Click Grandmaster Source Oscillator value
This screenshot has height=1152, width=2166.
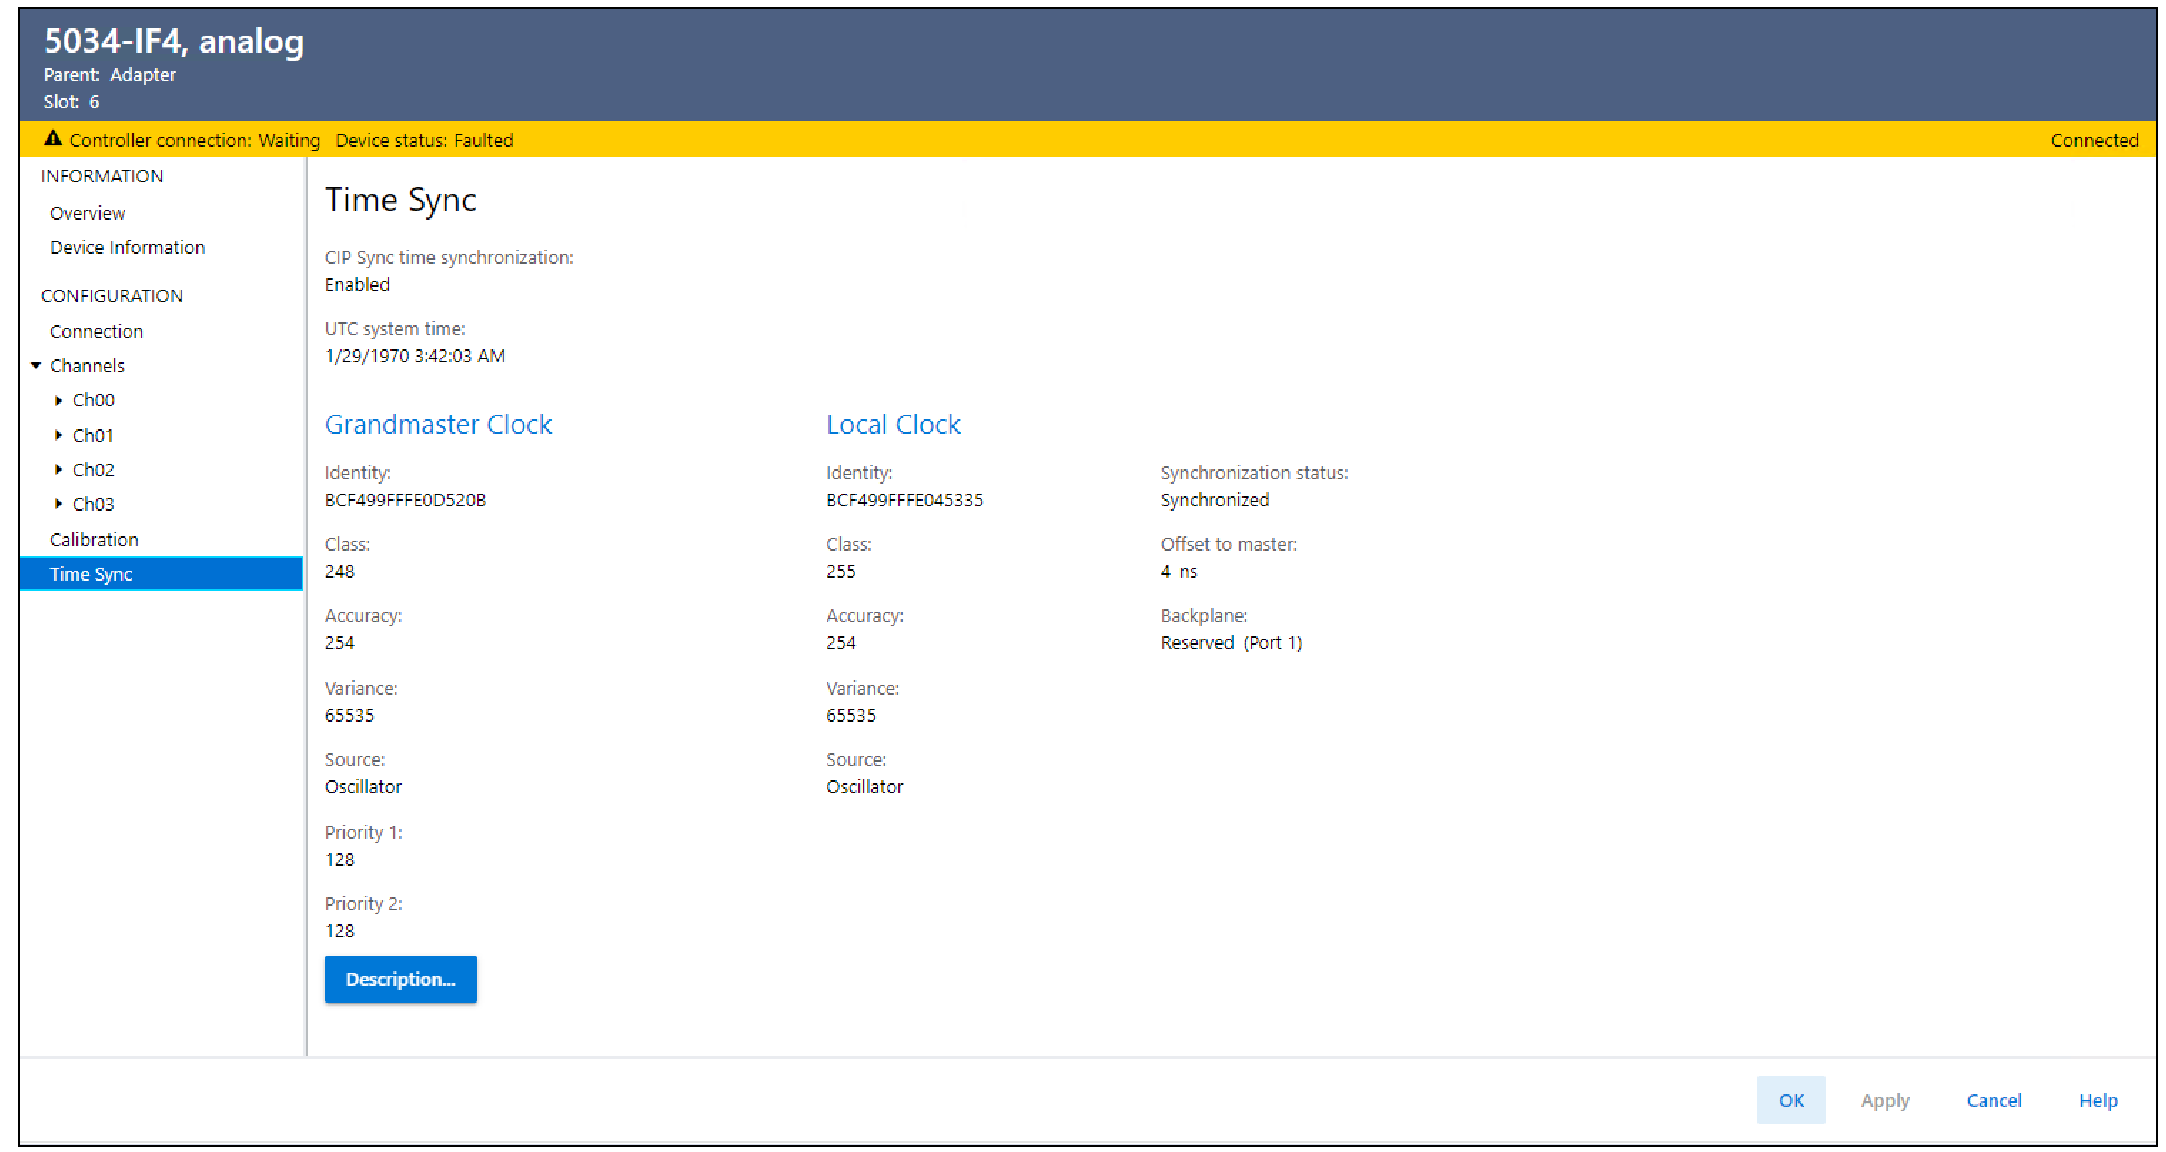tap(363, 786)
